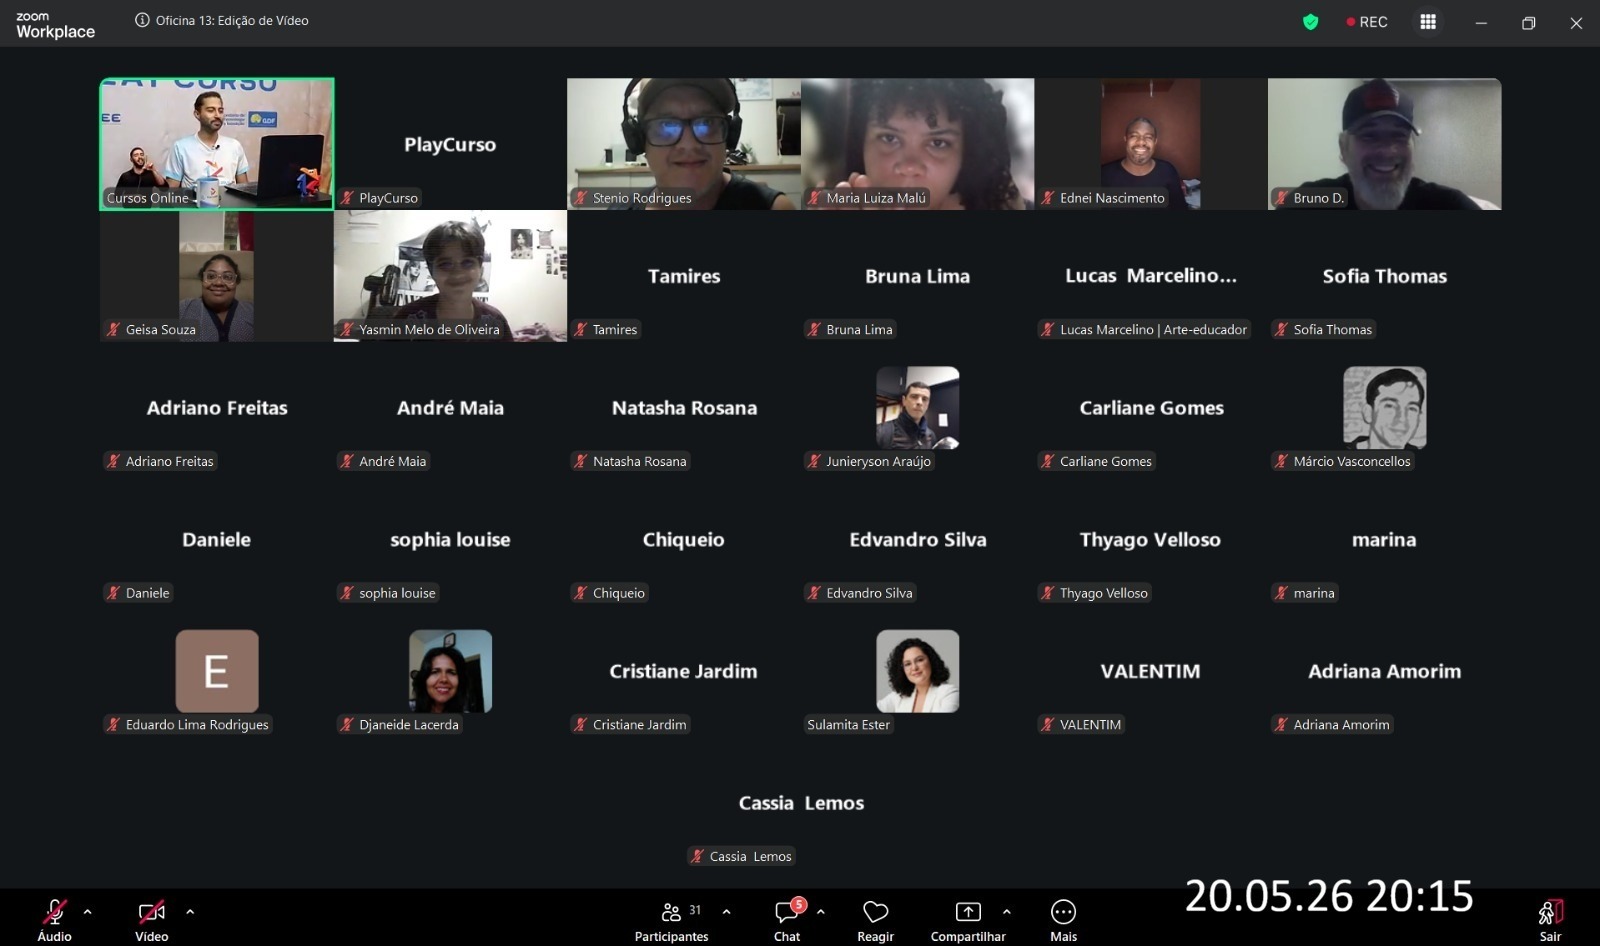The width and height of the screenshot is (1600, 946).
Task: Unmute microphone with the Áudio button
Action: pos(54,920)
